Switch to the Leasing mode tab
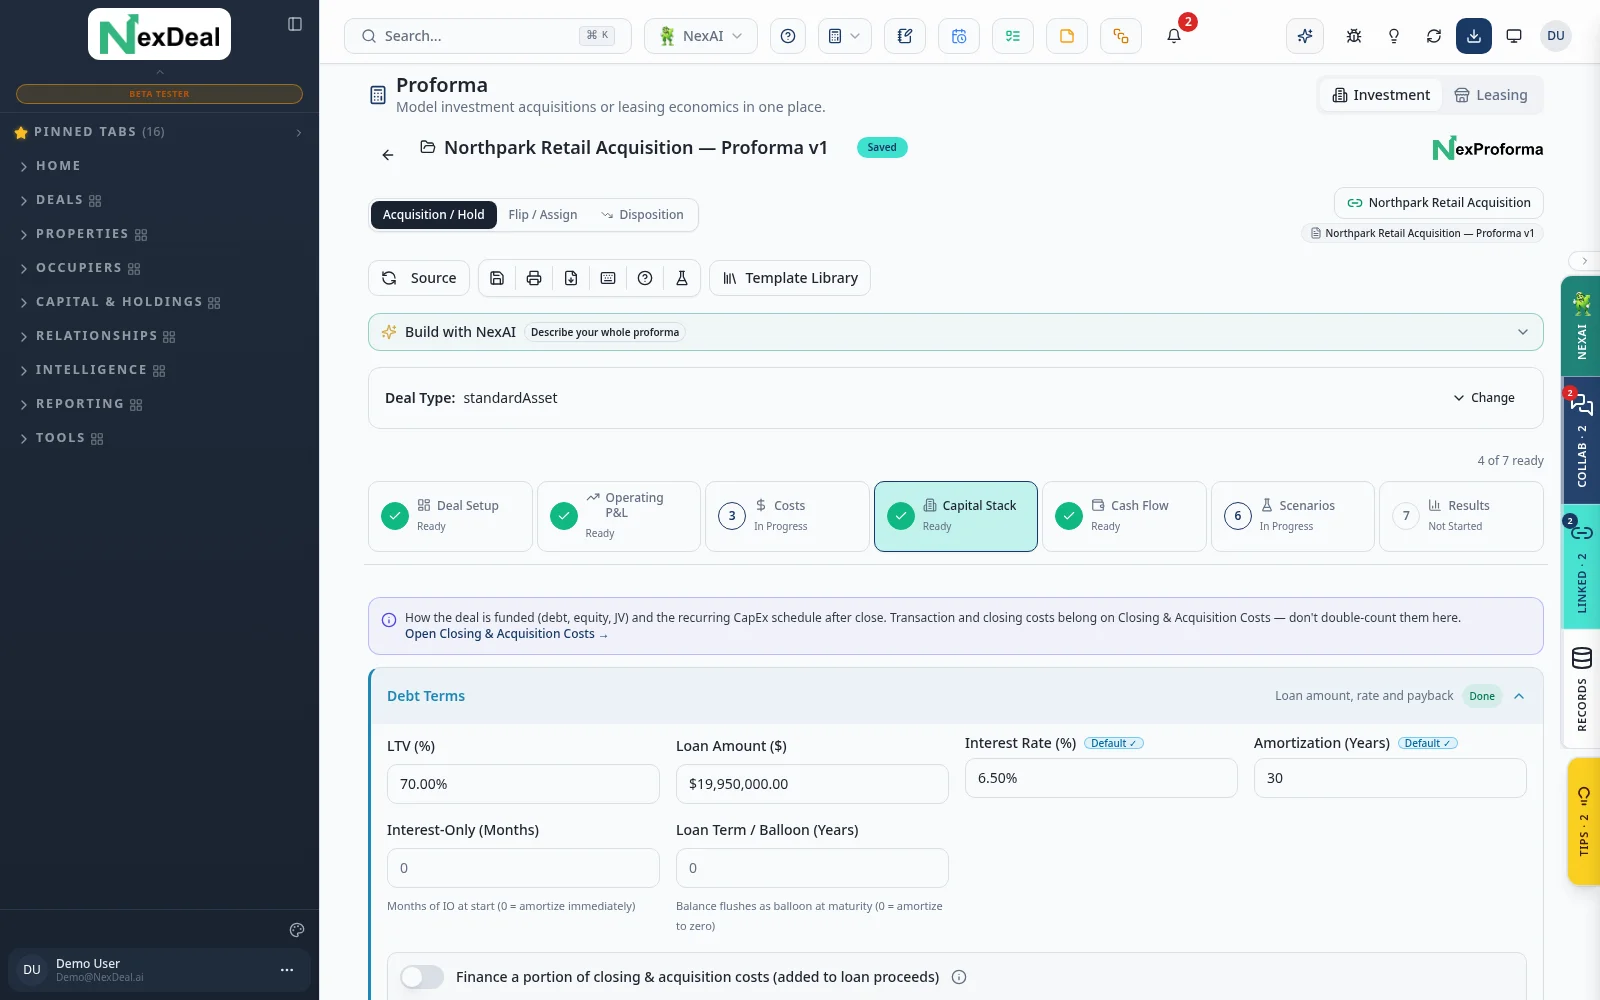This screenshot has width=1600, height=1000. (1491, 95)
